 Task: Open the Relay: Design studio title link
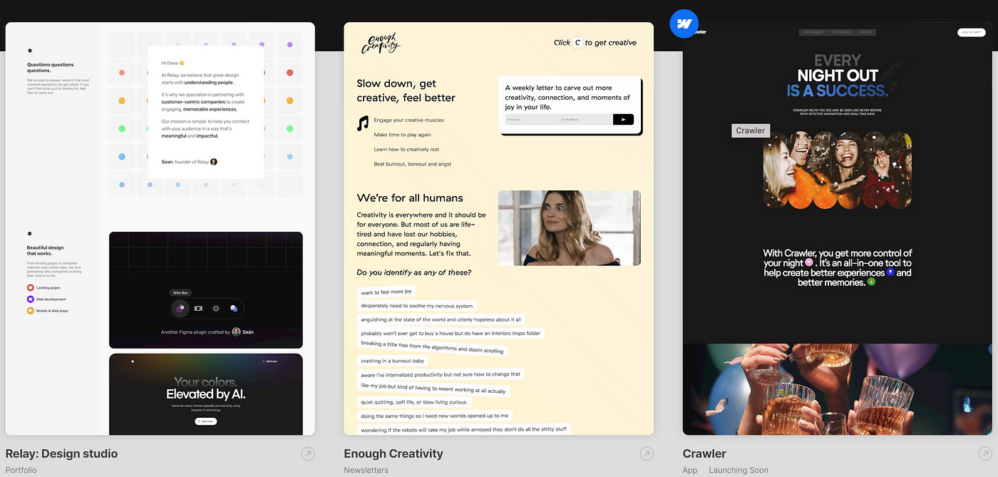(61, 453)
